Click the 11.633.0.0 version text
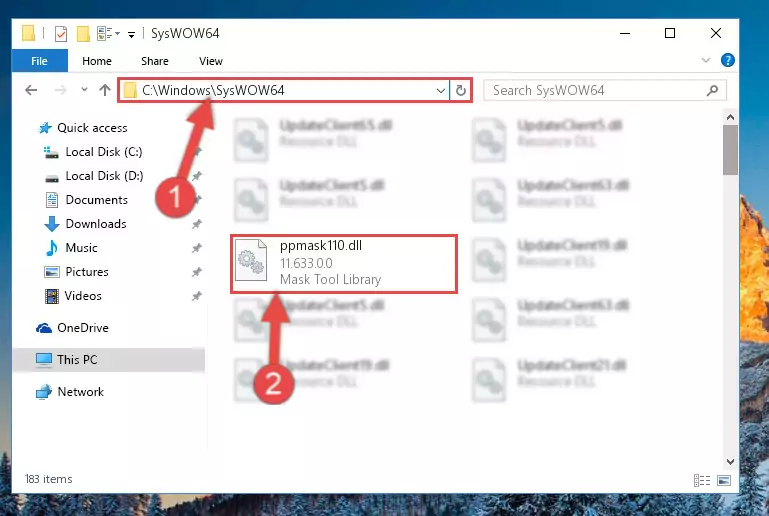Screen dimensions: 769x516 (x=306, y=263)
